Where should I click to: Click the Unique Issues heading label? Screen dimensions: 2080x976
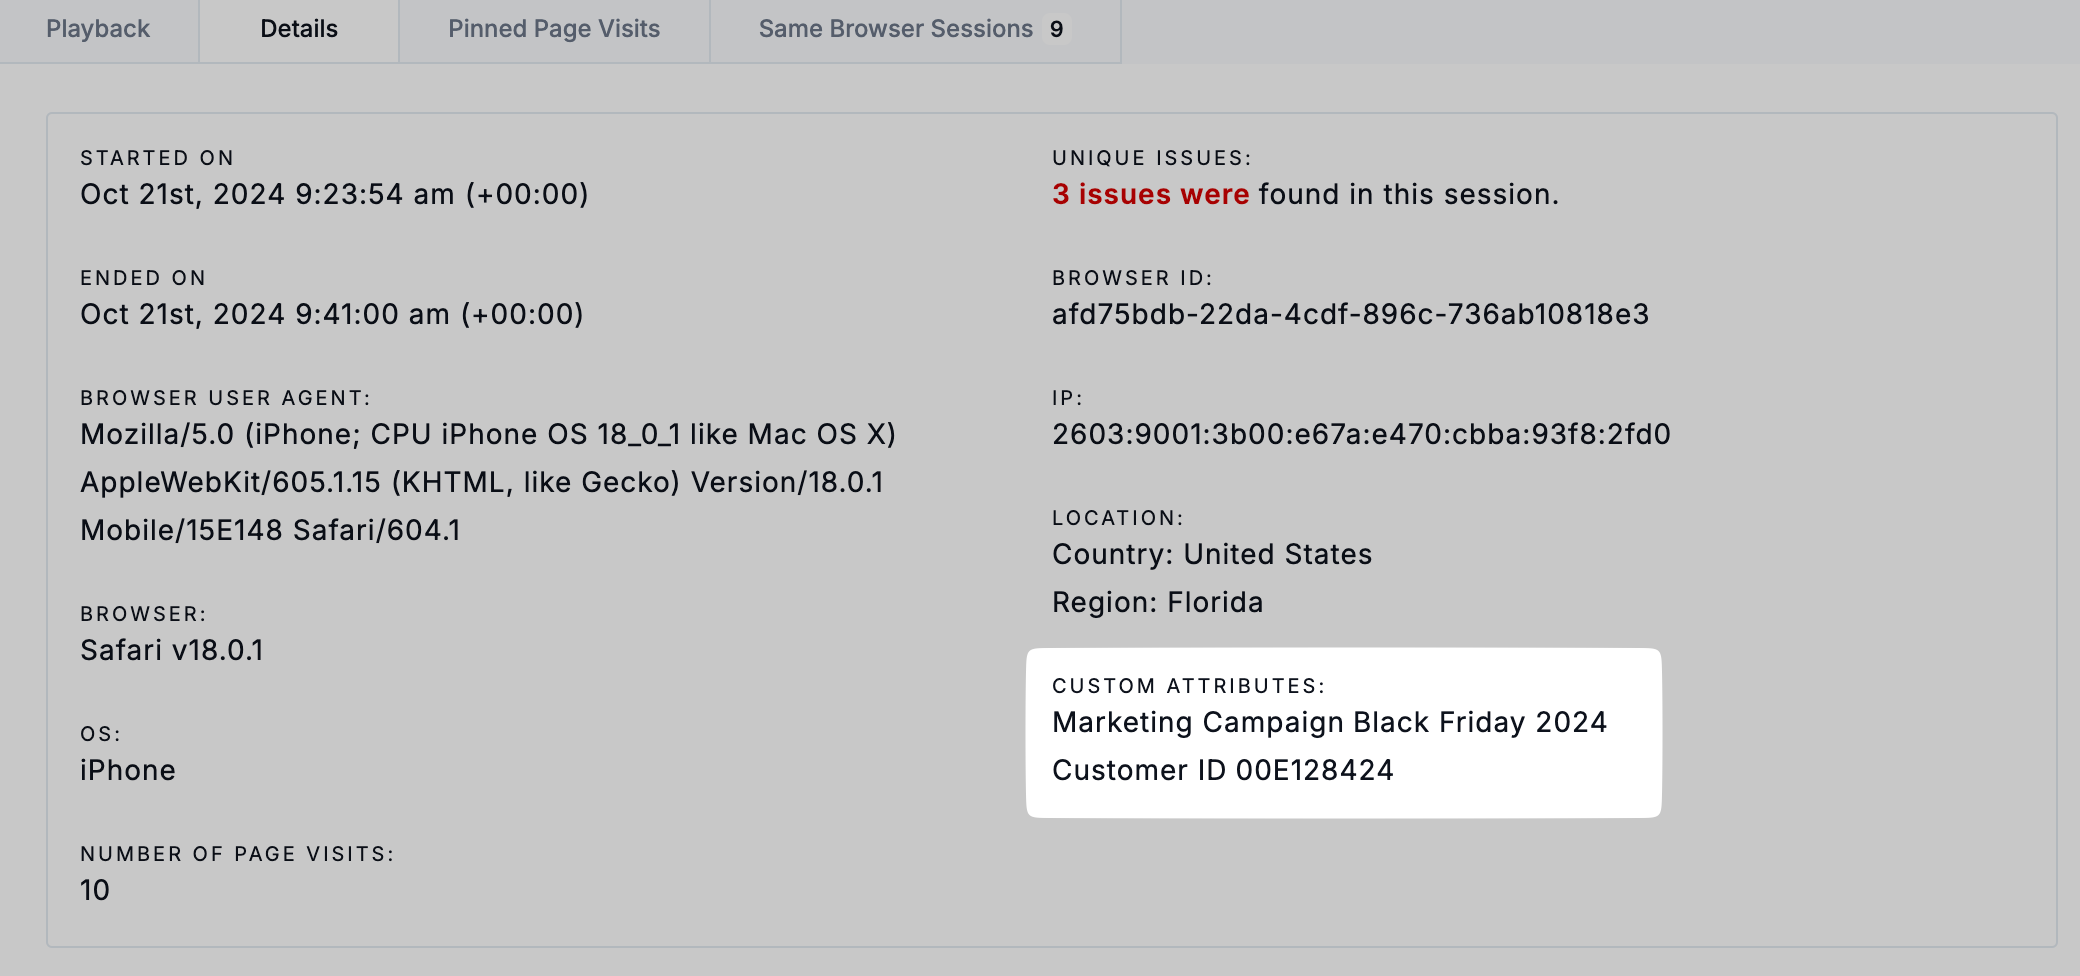pyautogui.click(x=1151, y=158)
